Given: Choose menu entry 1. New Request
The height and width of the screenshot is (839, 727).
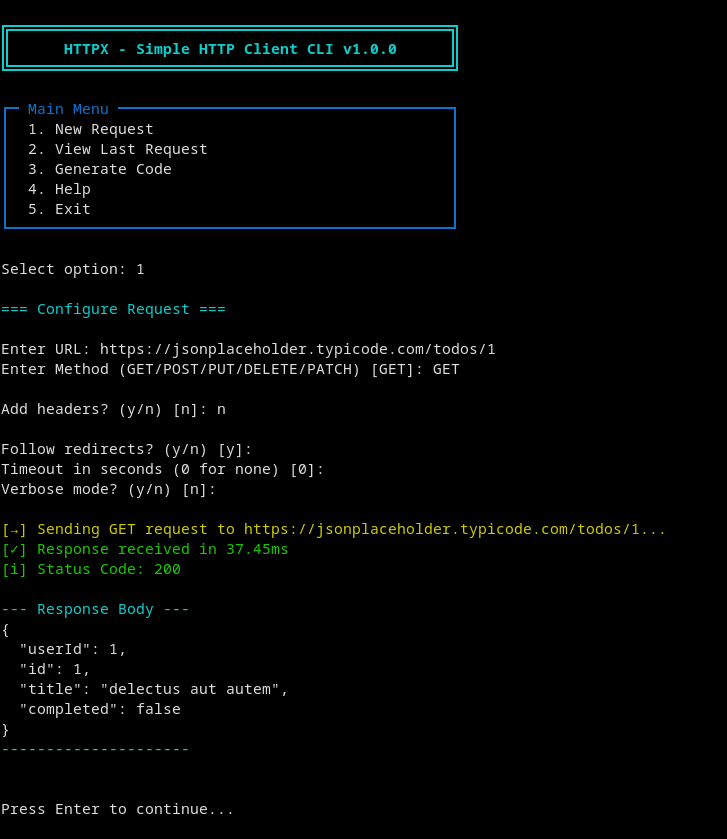Looking at the screenshot, I should point(90,129).
